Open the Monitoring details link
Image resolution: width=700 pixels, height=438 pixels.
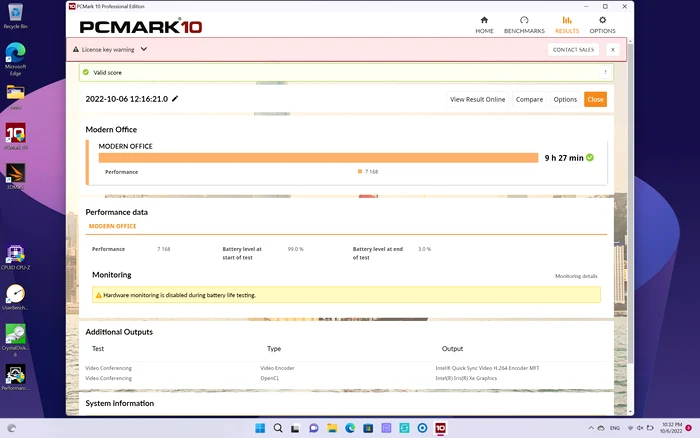pyautogui.click(x=576, y=276)
